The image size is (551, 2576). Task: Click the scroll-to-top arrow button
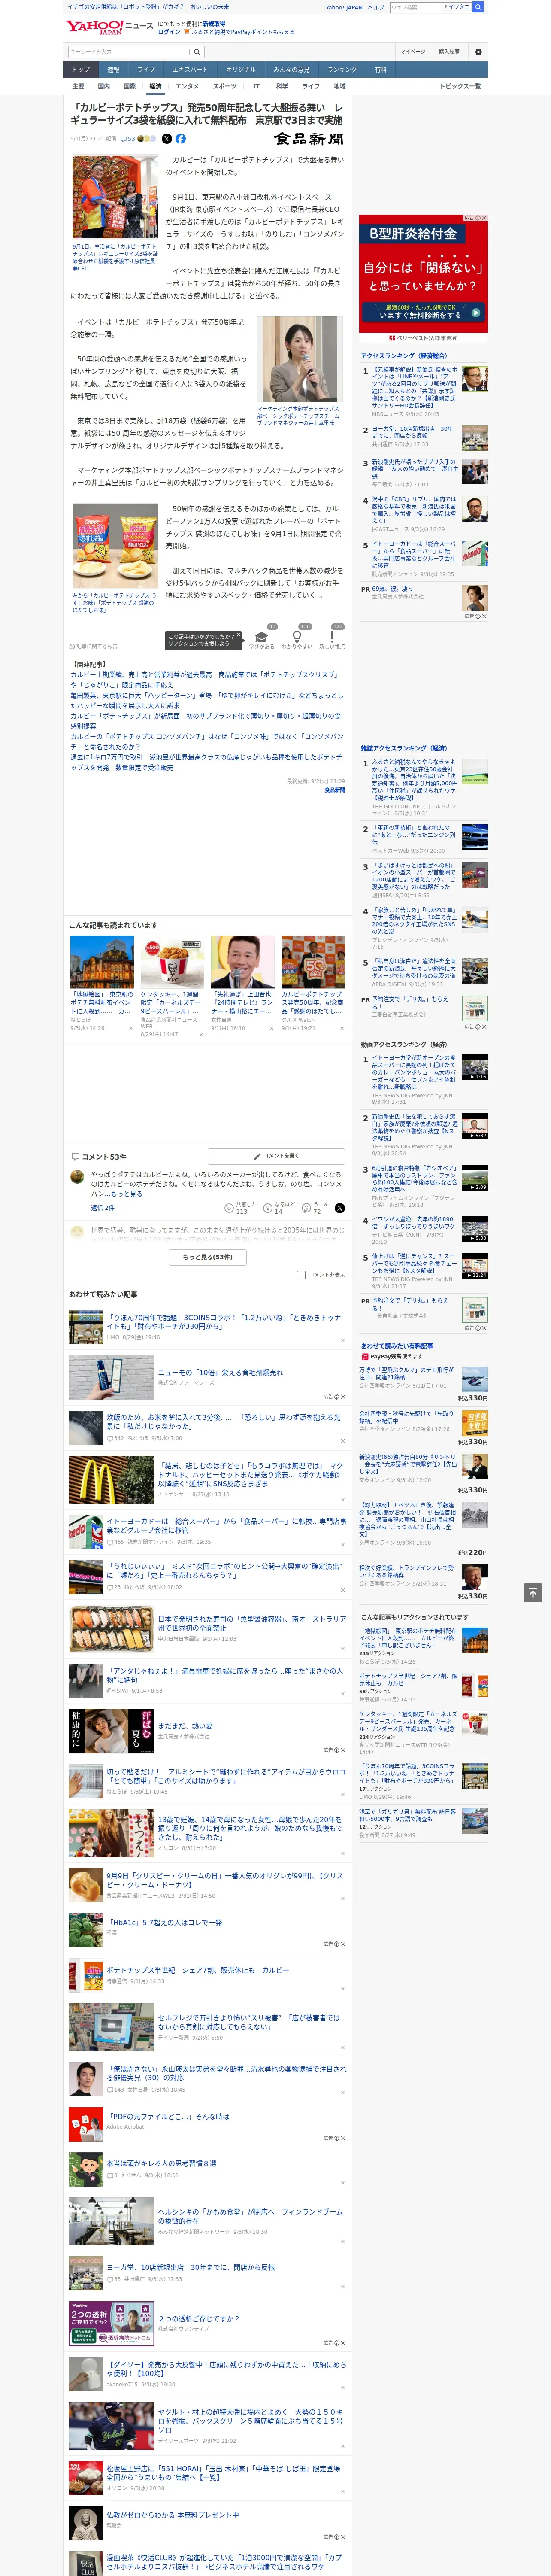(533, 1592)
